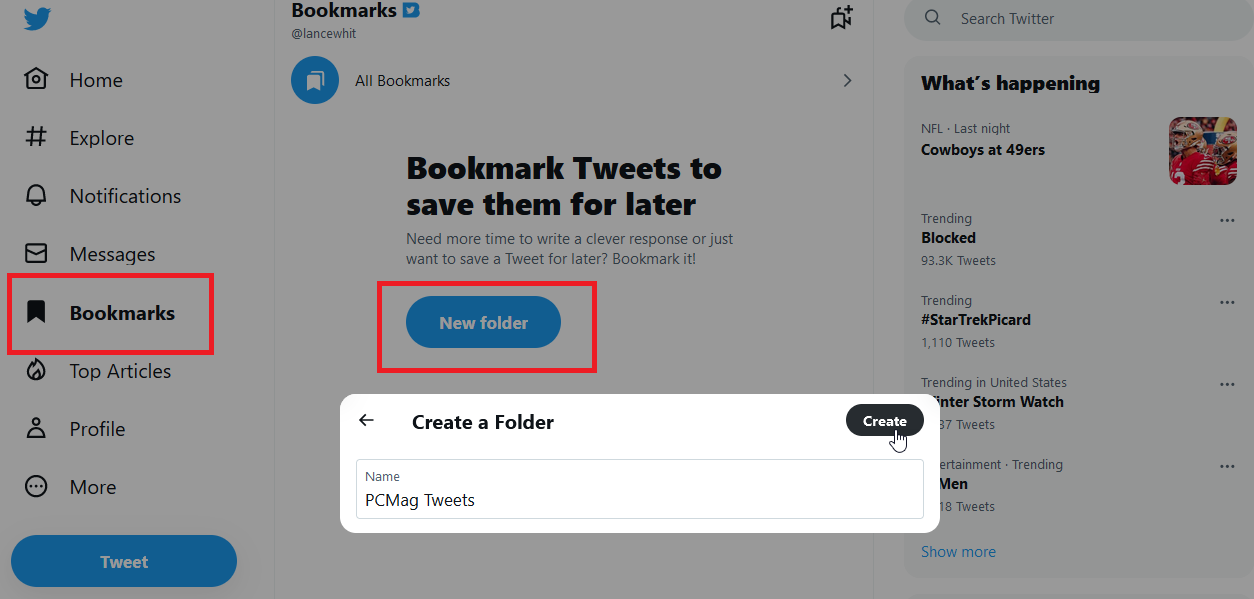1254x599 pixels.
Task: Click the Show more link
Action: pyautogui.click(x=957, y=551)
